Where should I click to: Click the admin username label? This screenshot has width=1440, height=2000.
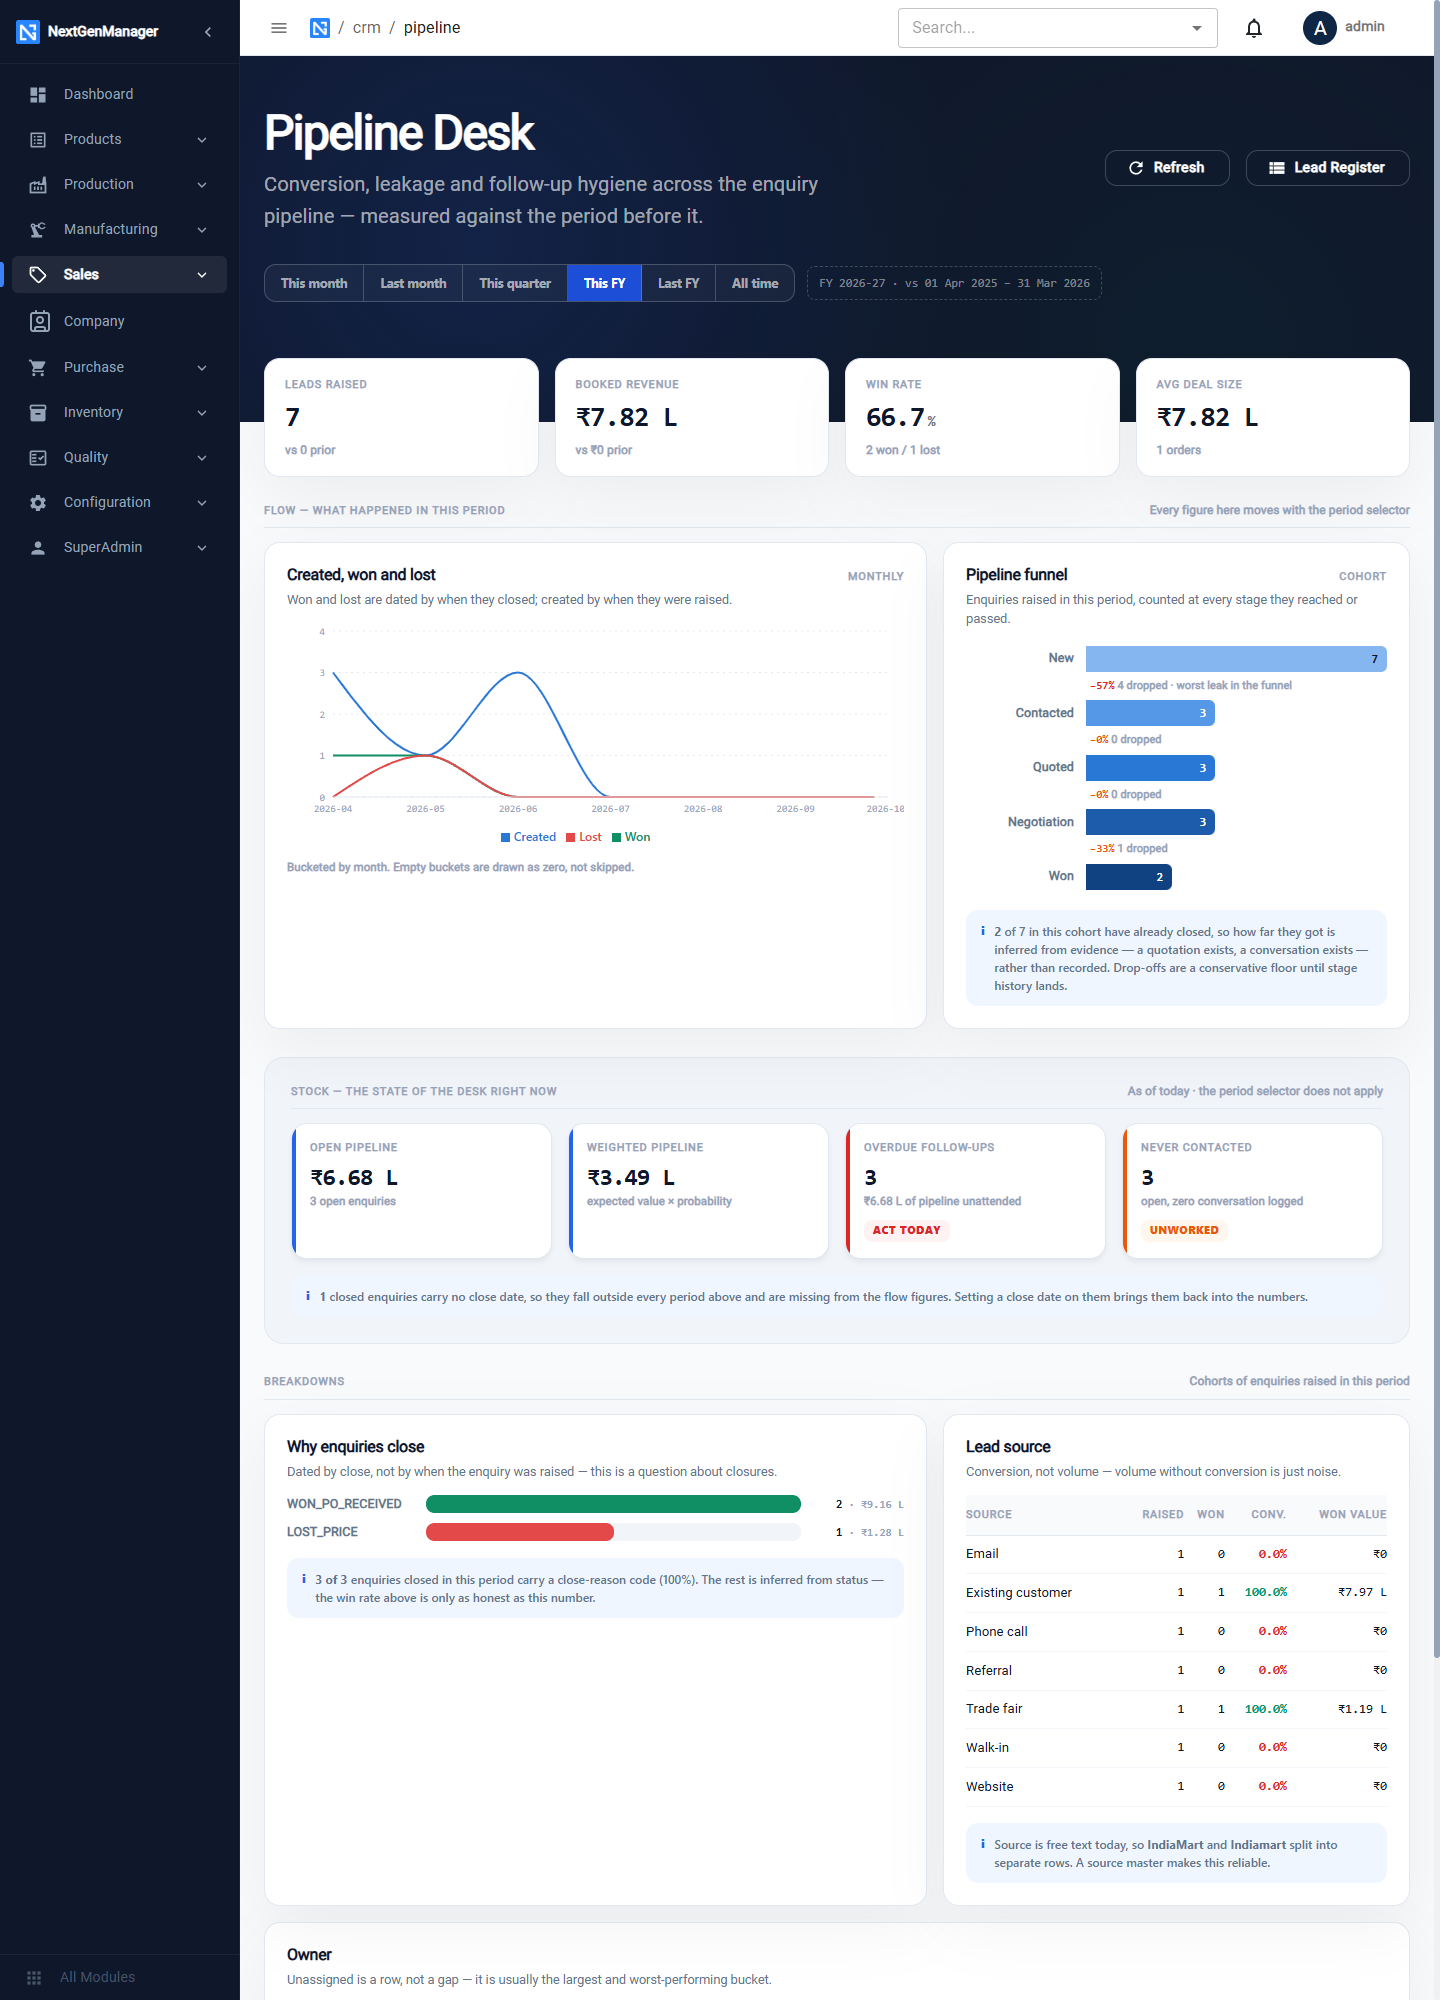point(1364,26)
